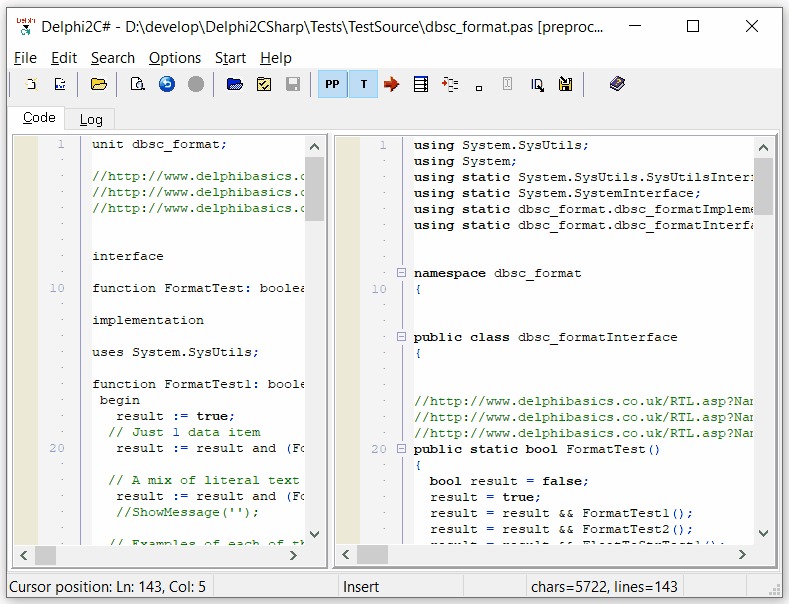Click the left pane vertical scrollbar thumb

click(314, 189)
